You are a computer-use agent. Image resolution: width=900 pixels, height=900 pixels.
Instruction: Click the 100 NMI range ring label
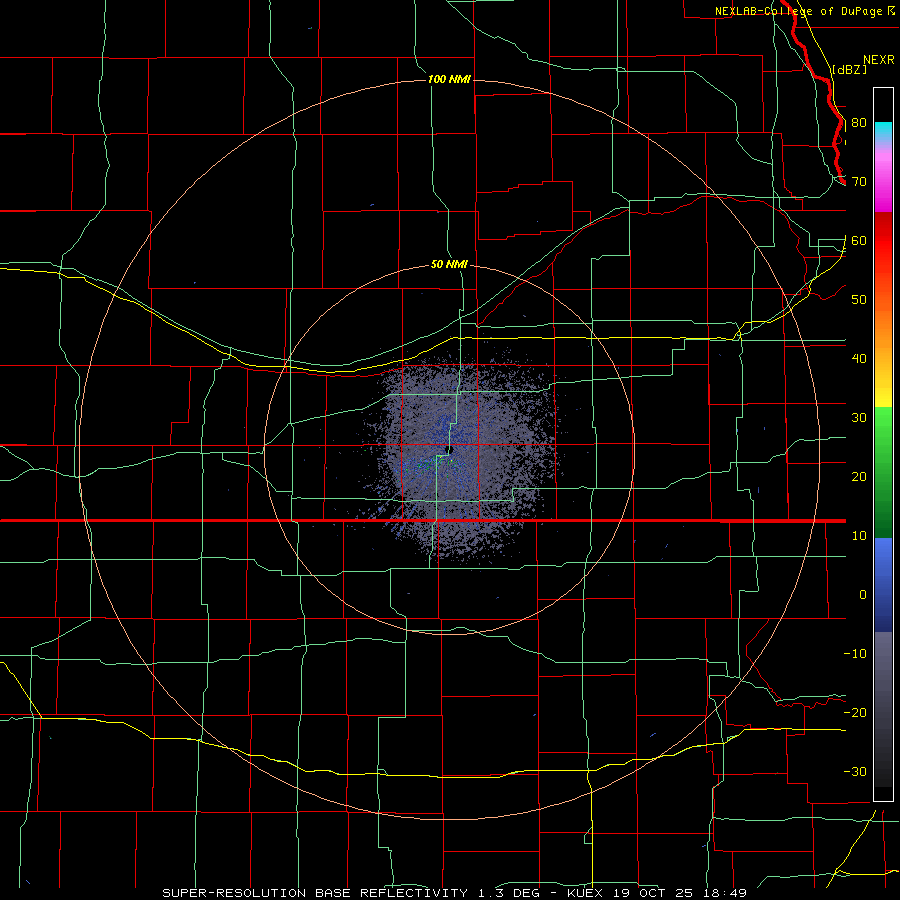[449, 79]
